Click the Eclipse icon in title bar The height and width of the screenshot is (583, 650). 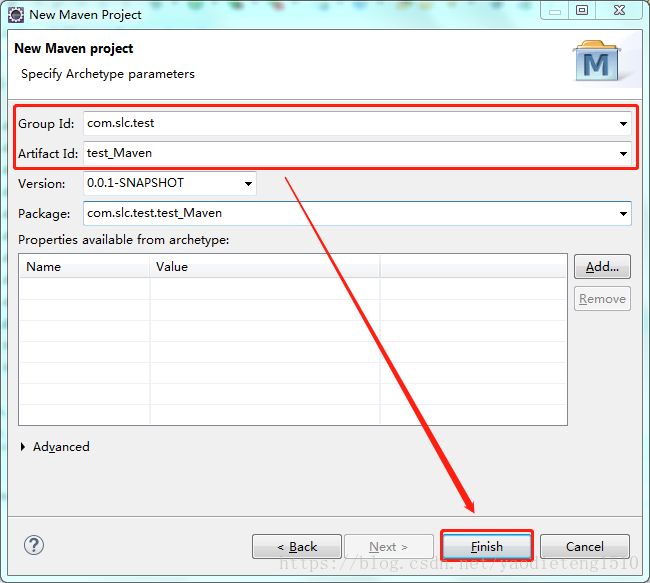click(16, 15)
